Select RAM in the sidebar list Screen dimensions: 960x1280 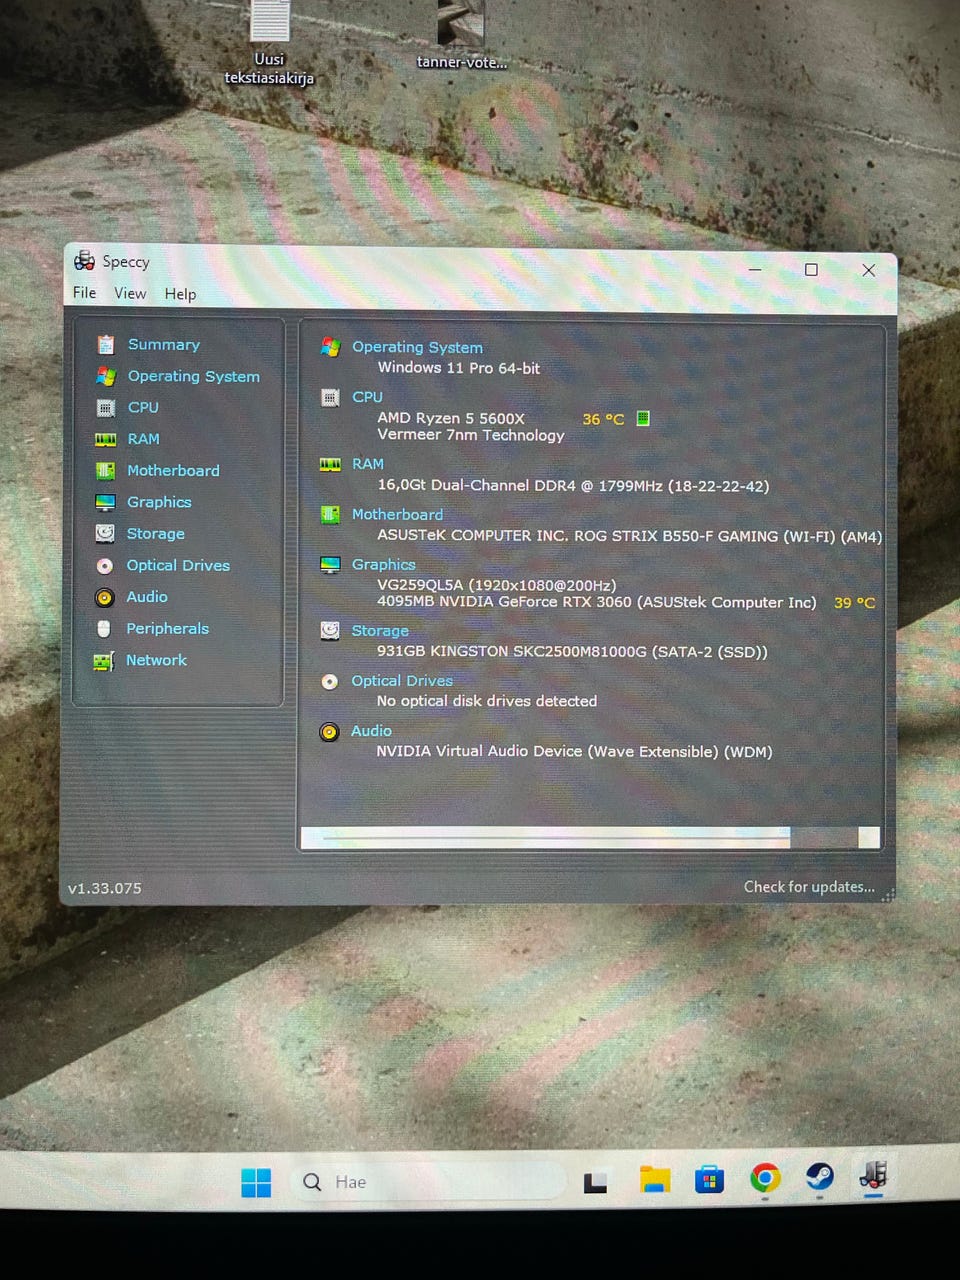click(x=143, y=439)
